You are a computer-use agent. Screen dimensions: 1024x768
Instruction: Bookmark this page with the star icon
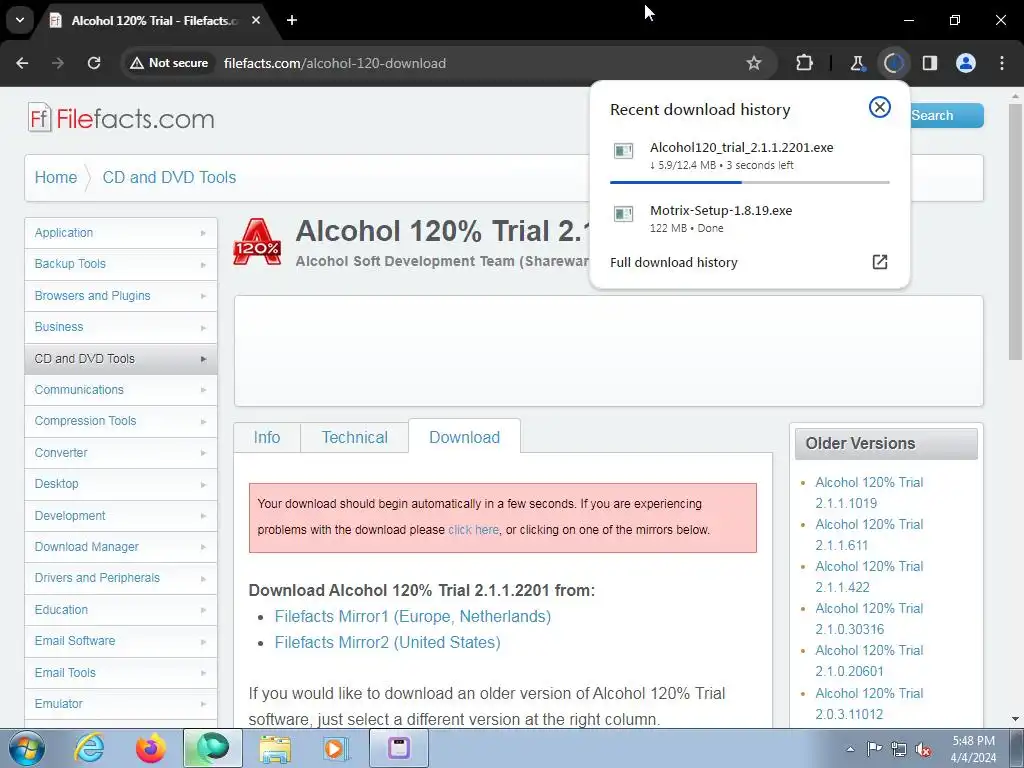pos(754,63)
